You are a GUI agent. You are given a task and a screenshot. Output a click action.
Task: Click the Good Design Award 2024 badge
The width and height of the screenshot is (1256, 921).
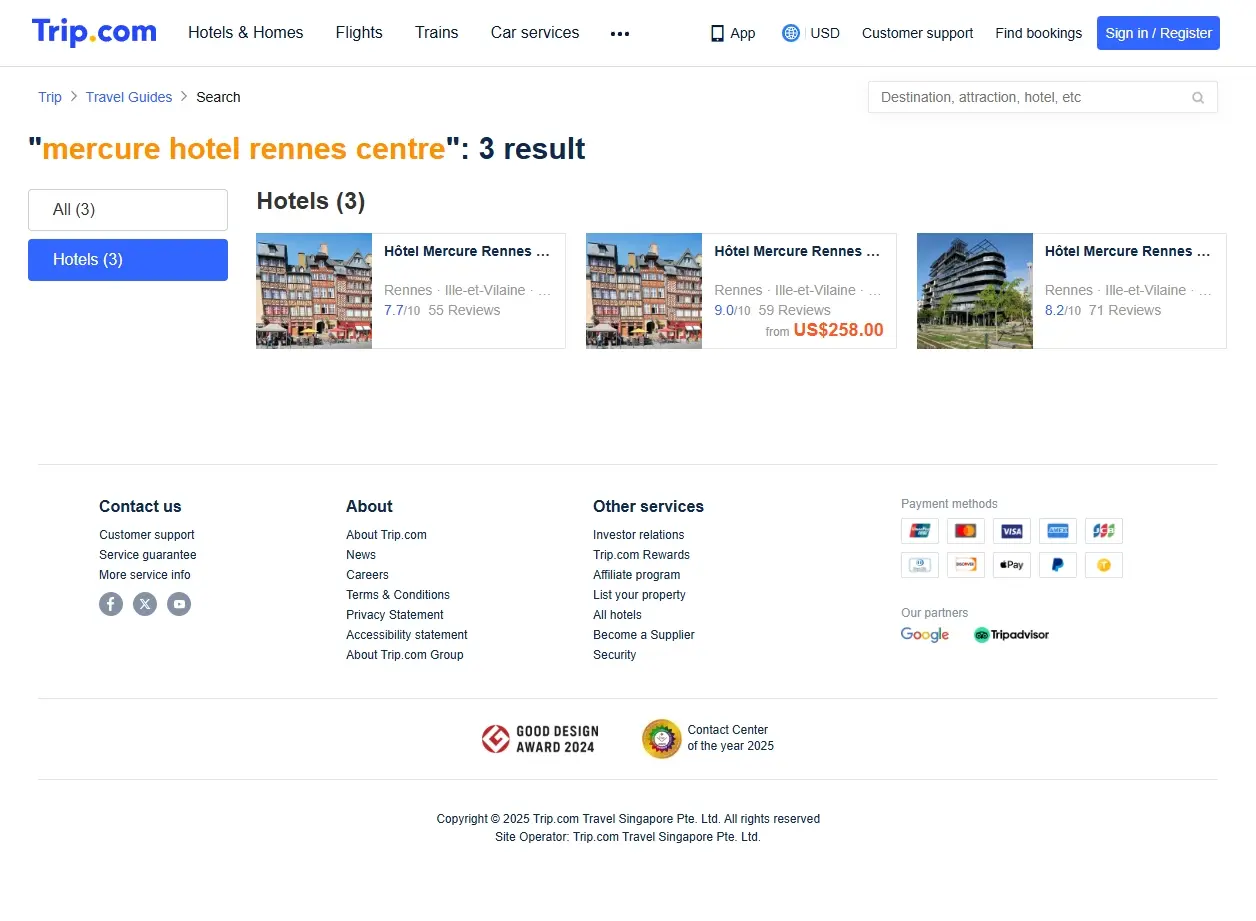point(538,739)
